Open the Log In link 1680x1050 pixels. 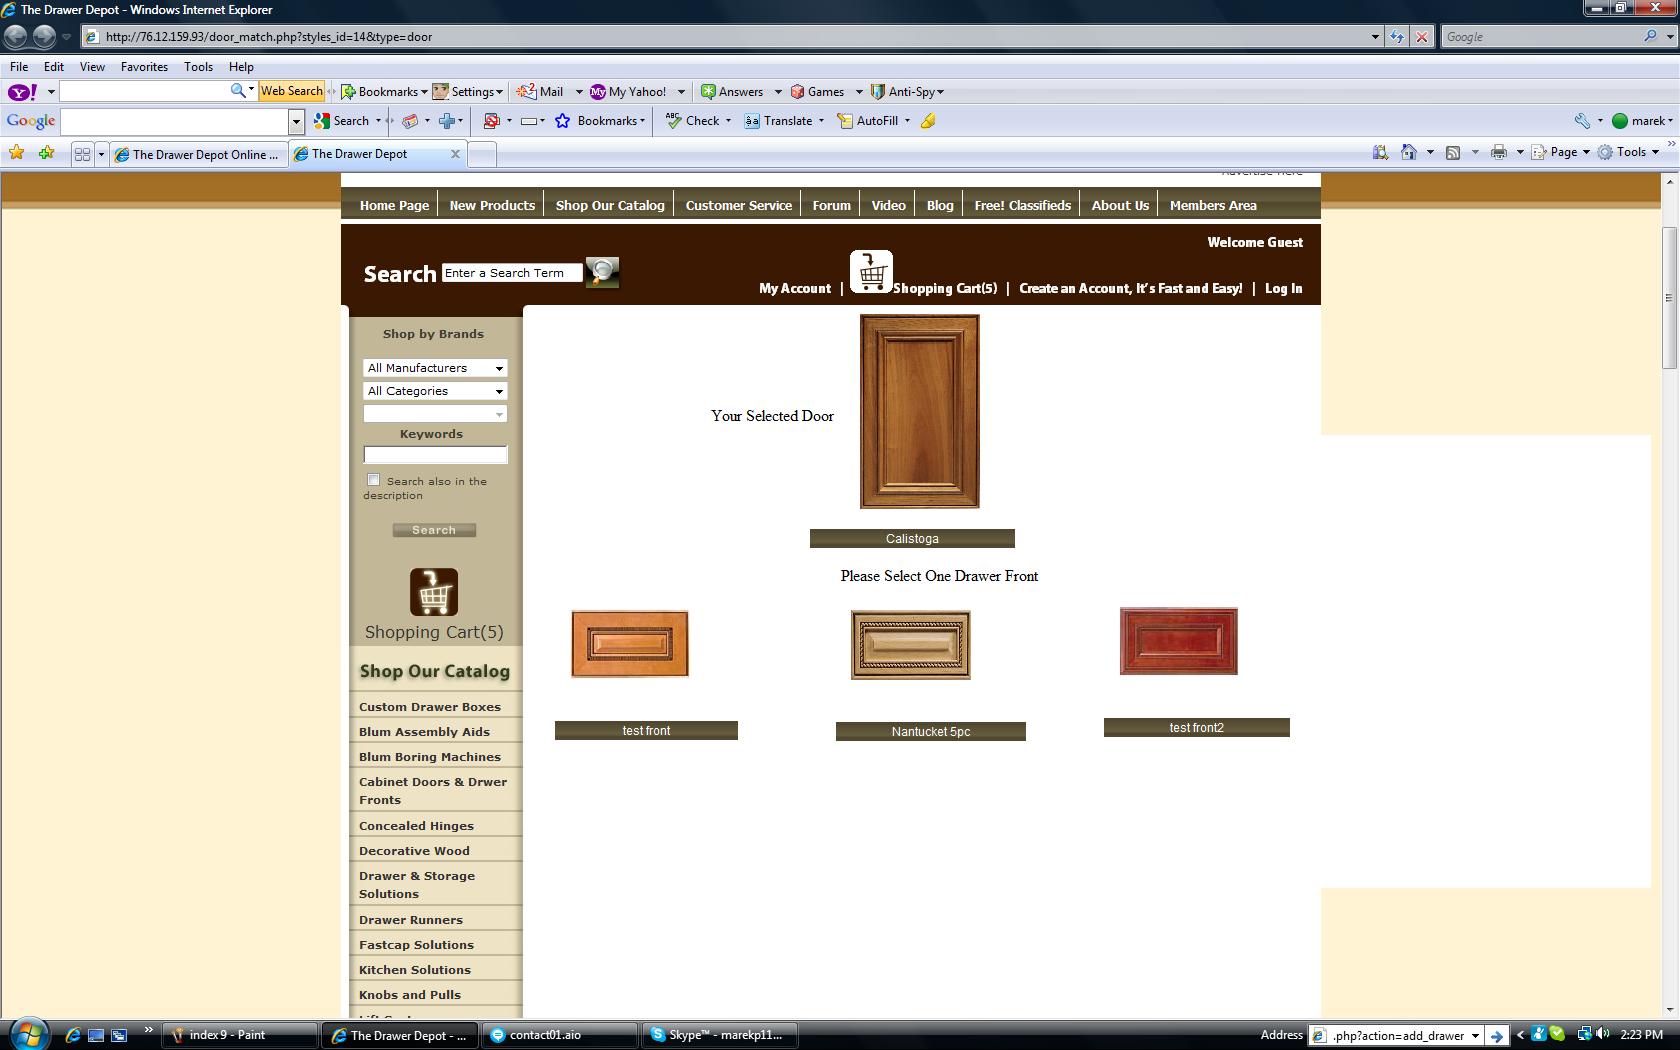point(1283,289)
